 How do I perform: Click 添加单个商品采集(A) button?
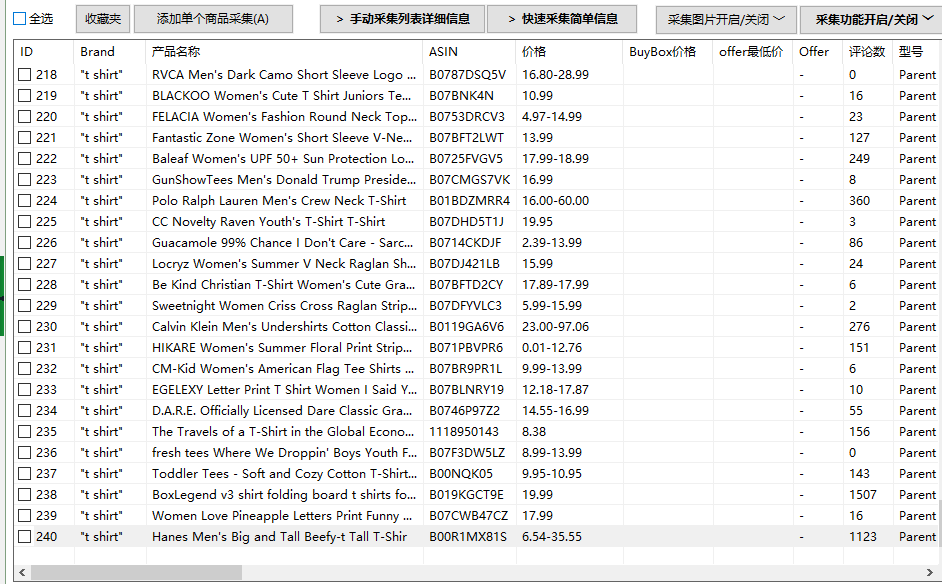pyautogui.click(x=213, y=19)
